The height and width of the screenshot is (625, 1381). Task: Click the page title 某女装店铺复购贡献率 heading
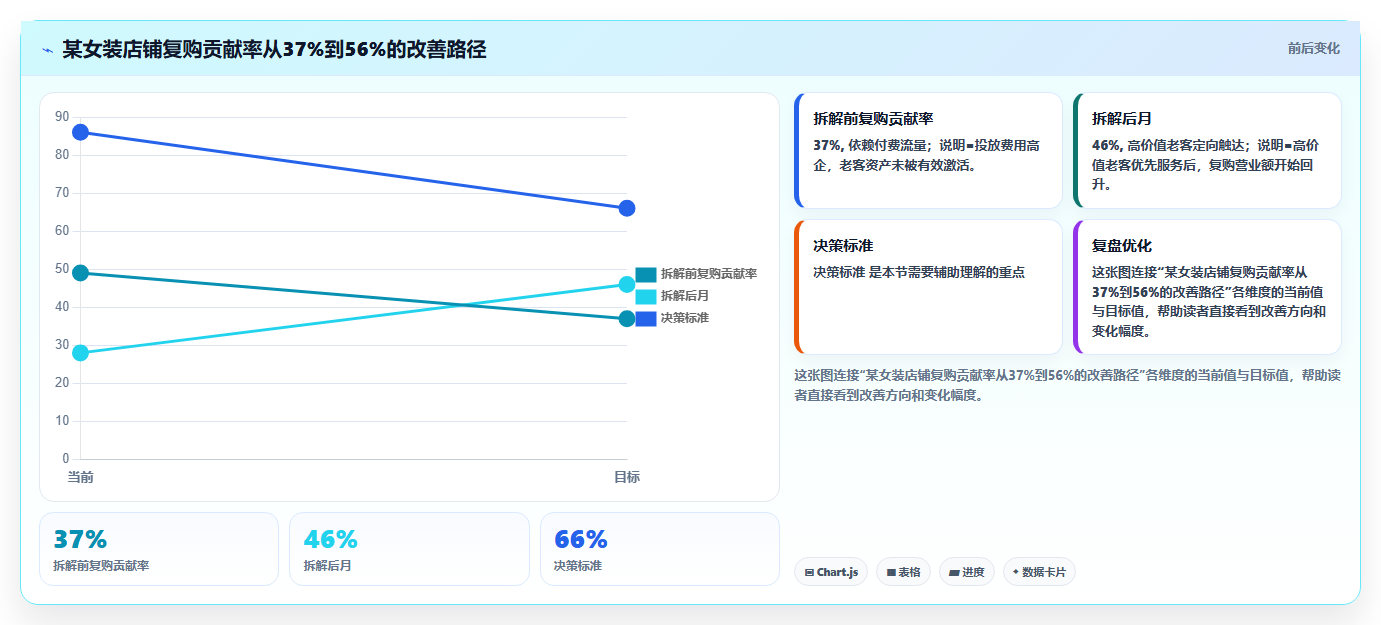[274, 49]
